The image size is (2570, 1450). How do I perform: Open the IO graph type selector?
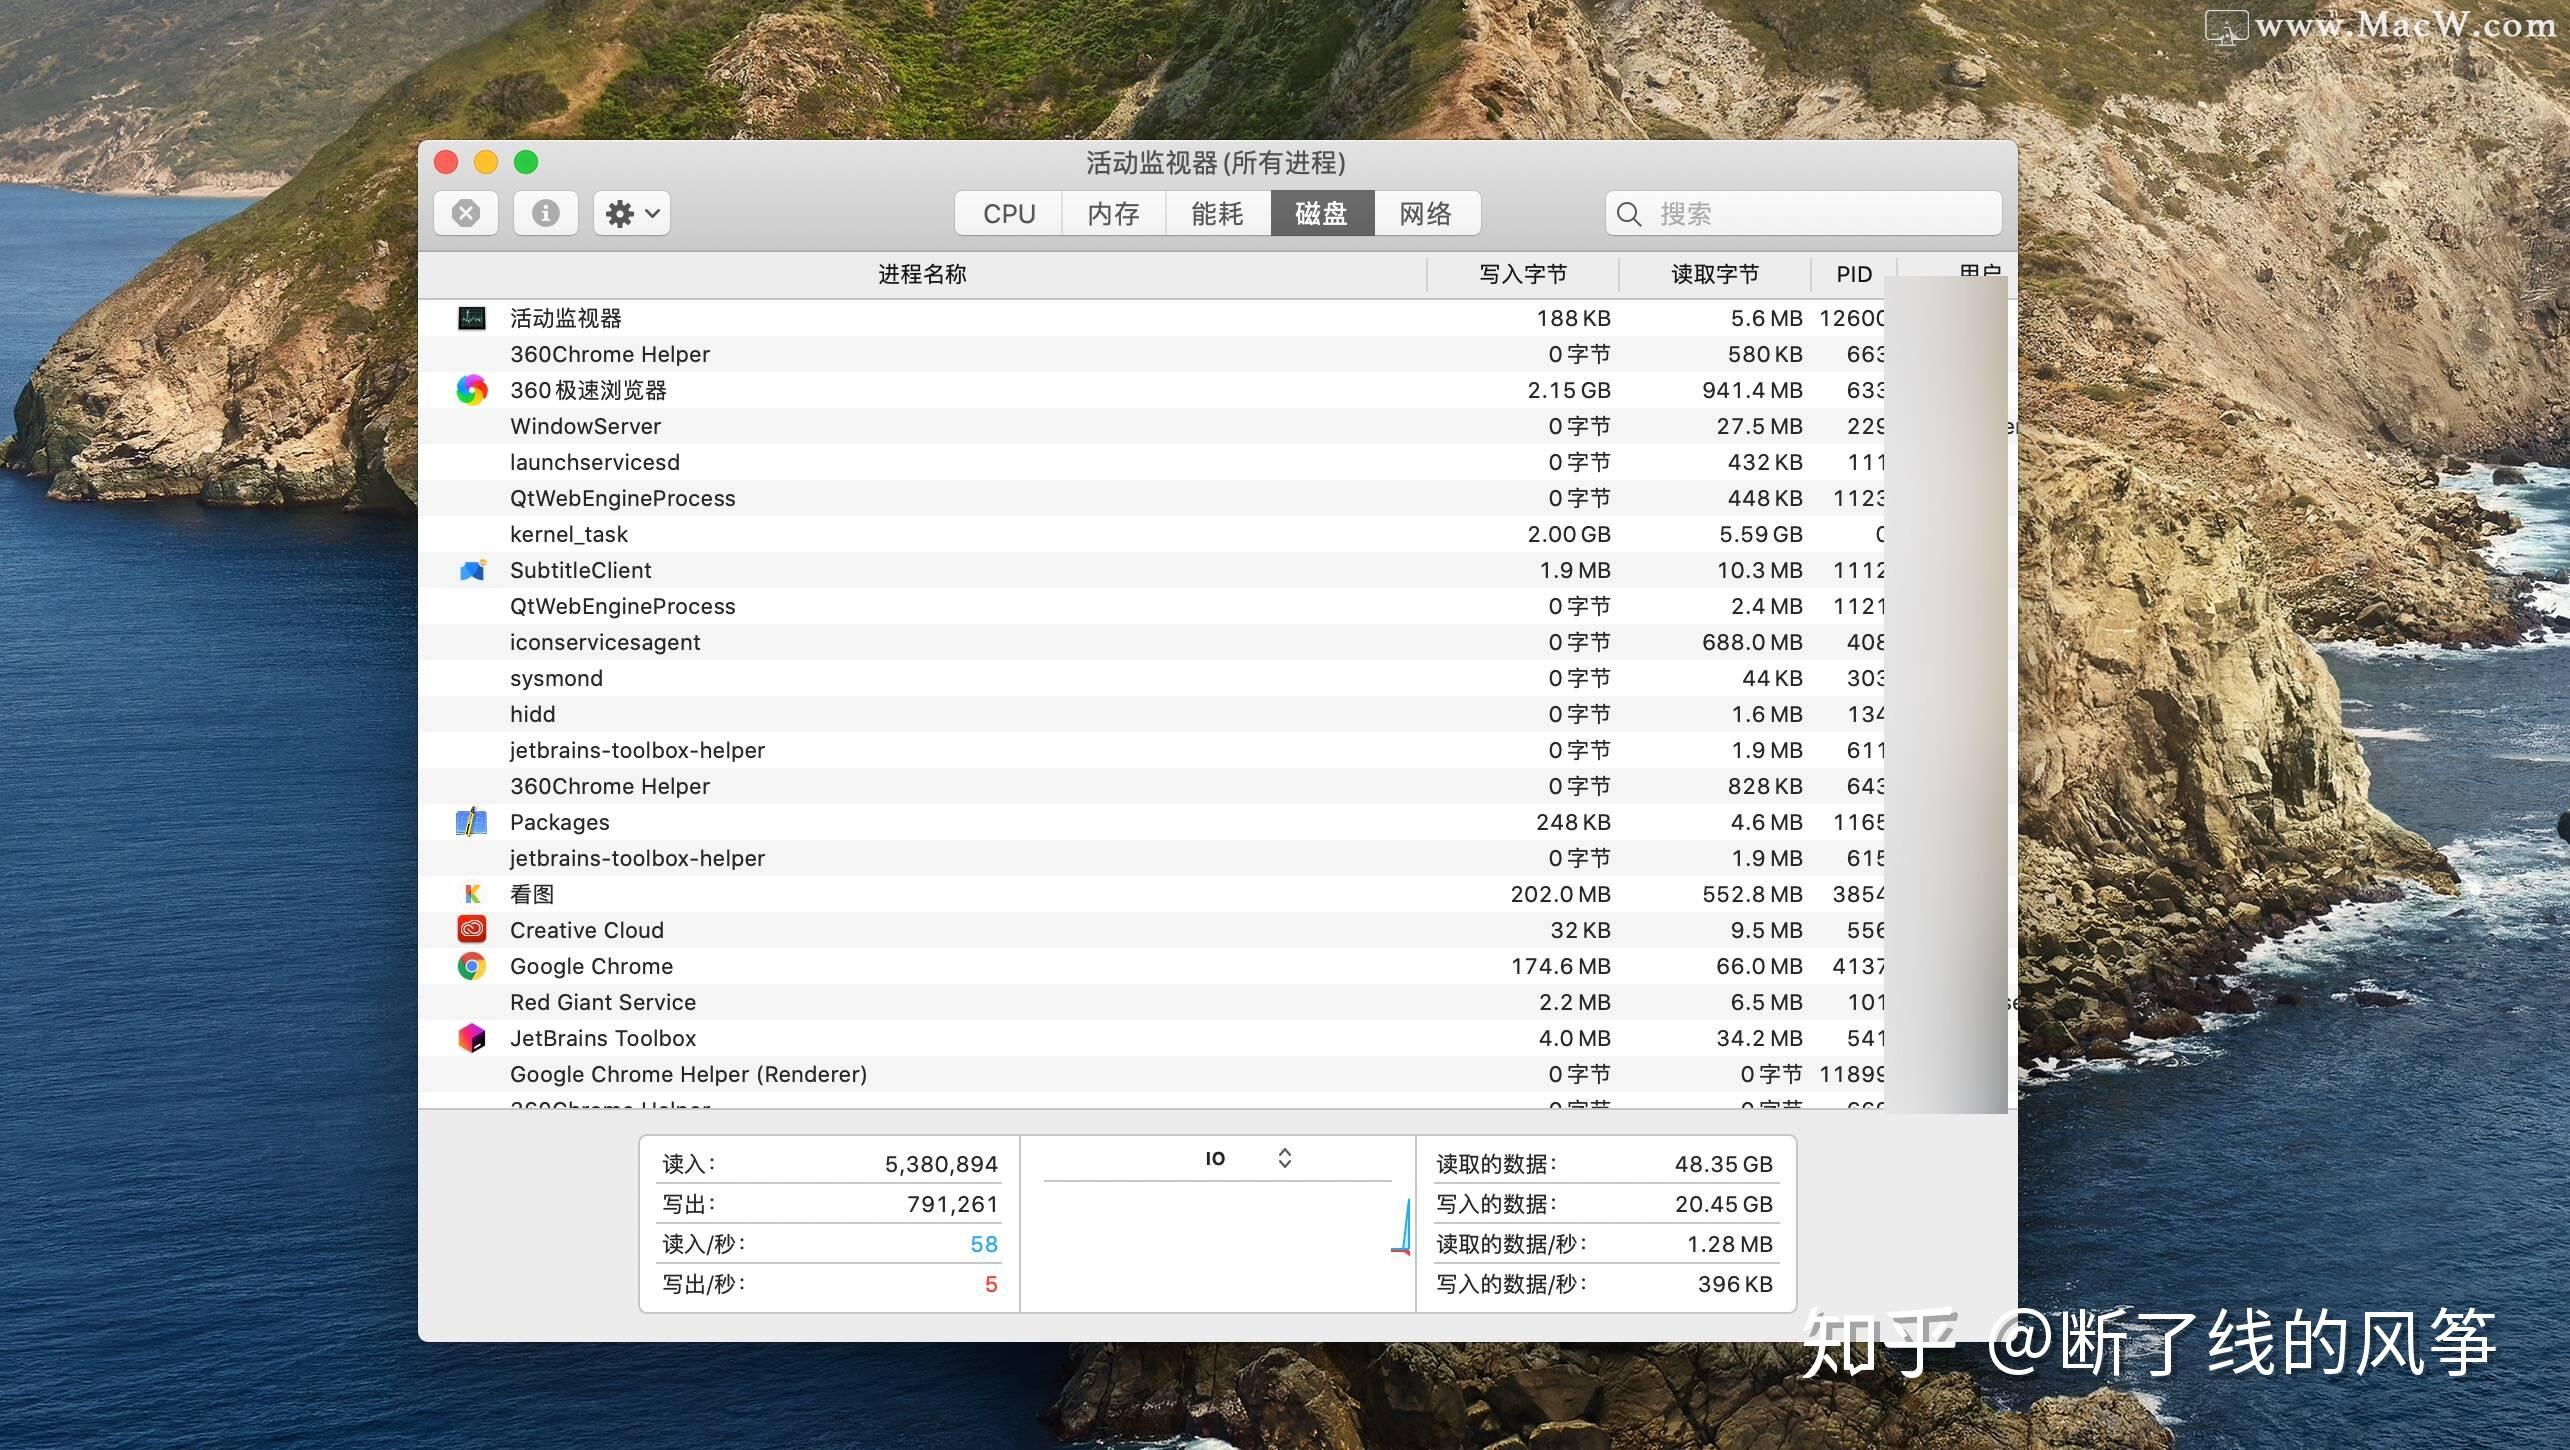(1248, 1158)
